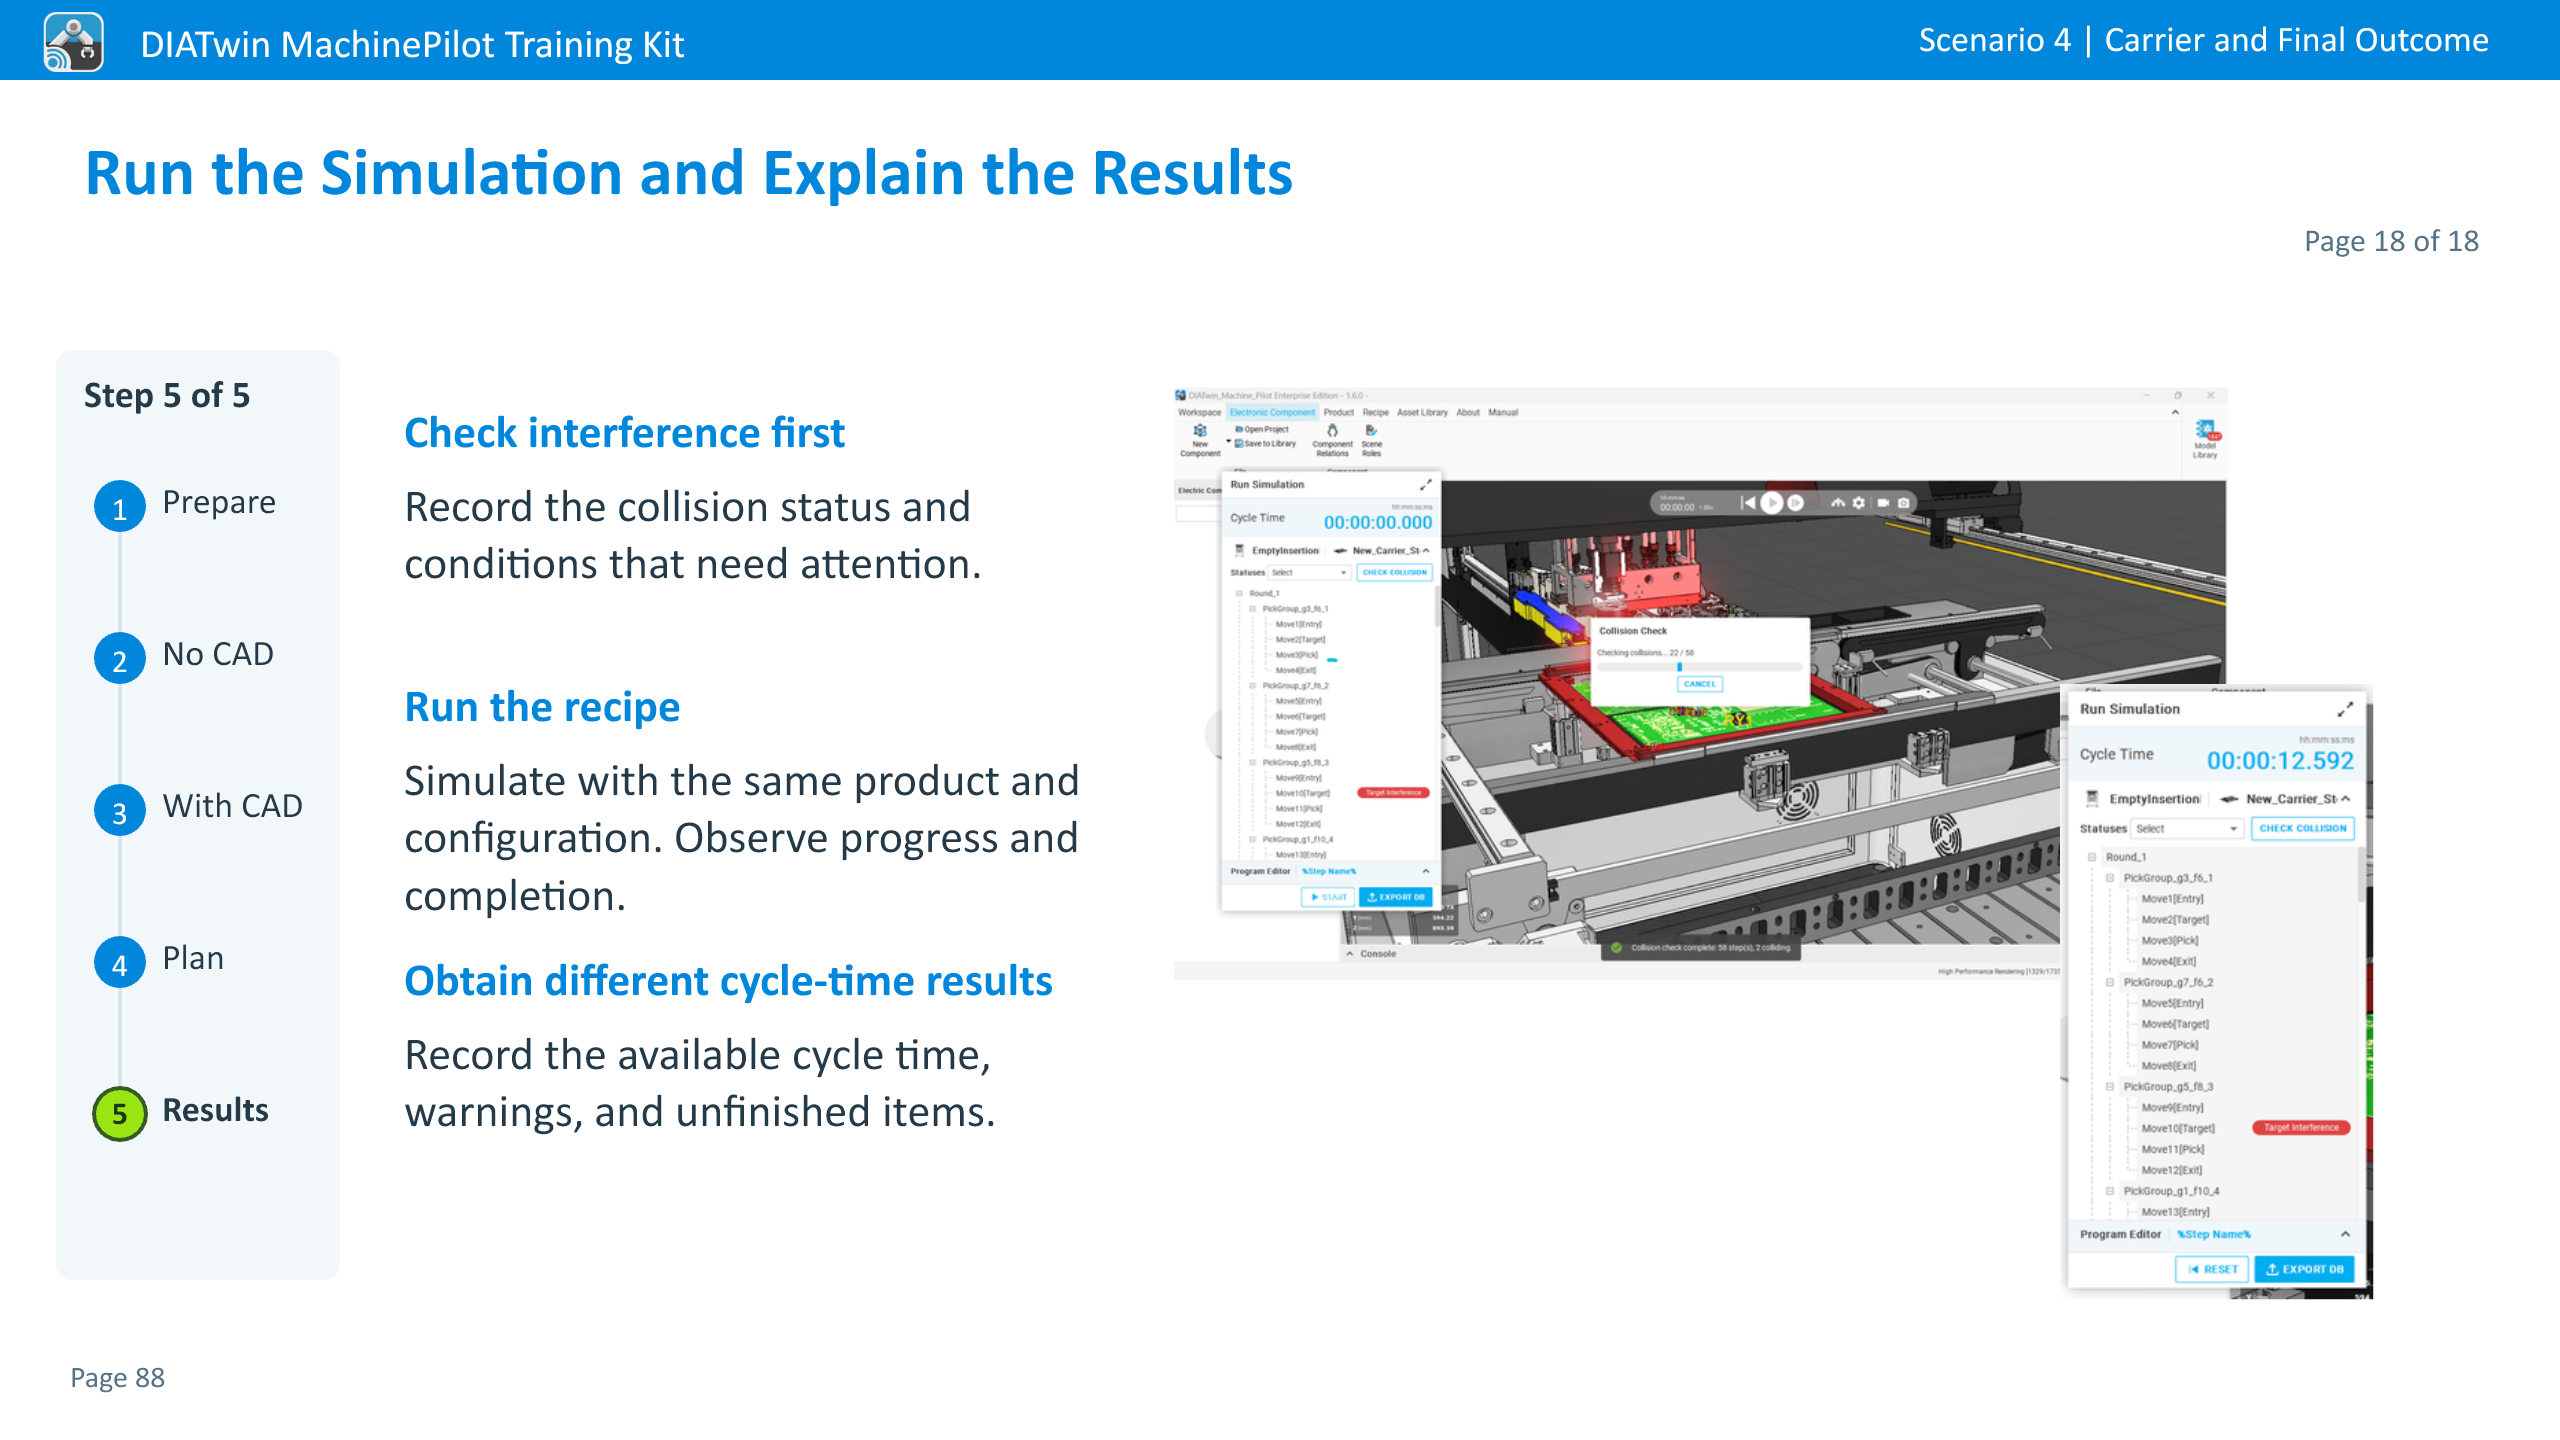Viewport: 2560px width, 1440px height.
Task: Click the tree scrollbar in the 12.592 panel
Action: [2361, 875]
